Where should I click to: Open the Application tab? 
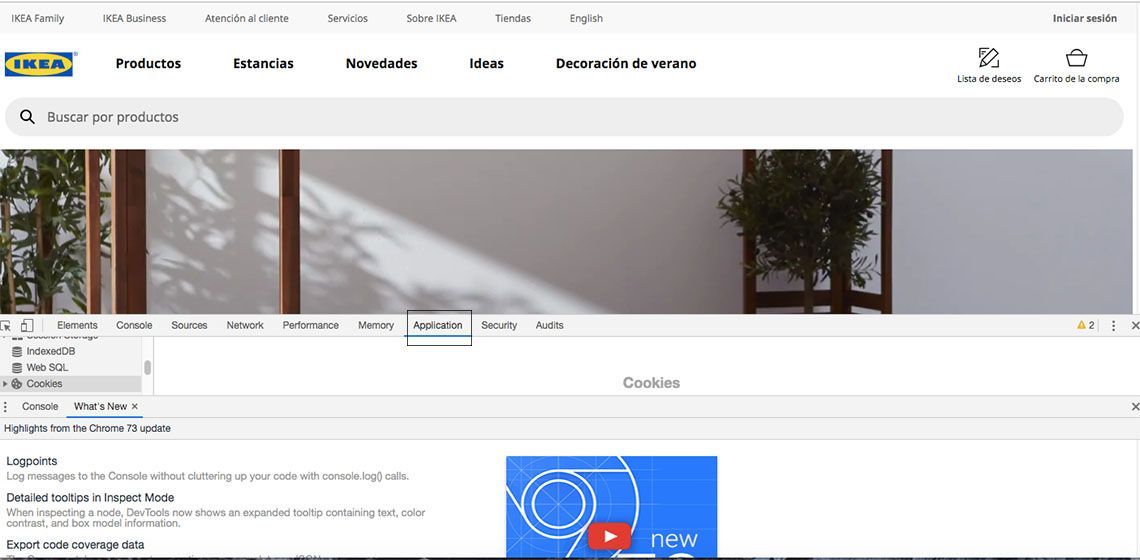coord(438,325)
